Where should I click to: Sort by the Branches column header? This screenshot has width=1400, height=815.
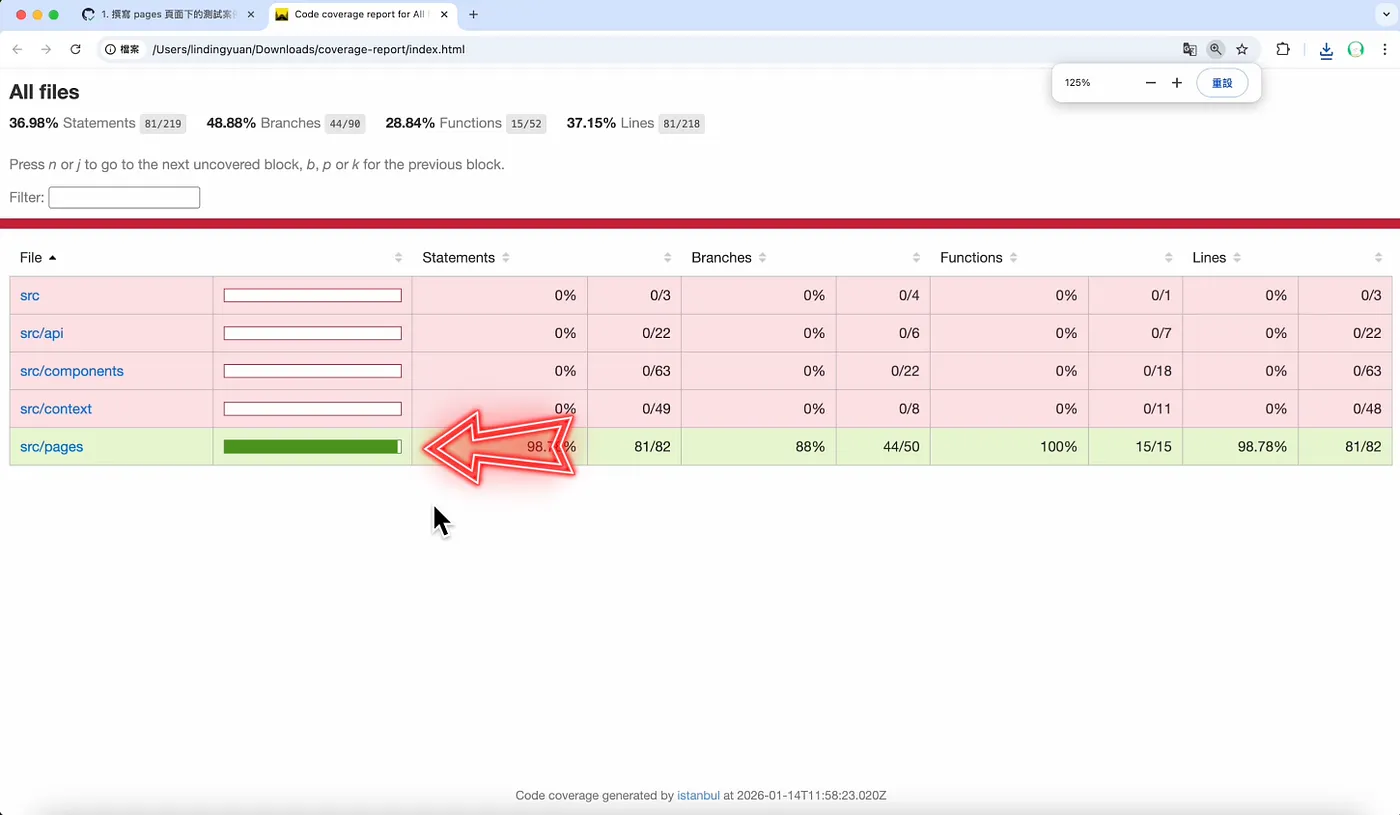[729, 257]
